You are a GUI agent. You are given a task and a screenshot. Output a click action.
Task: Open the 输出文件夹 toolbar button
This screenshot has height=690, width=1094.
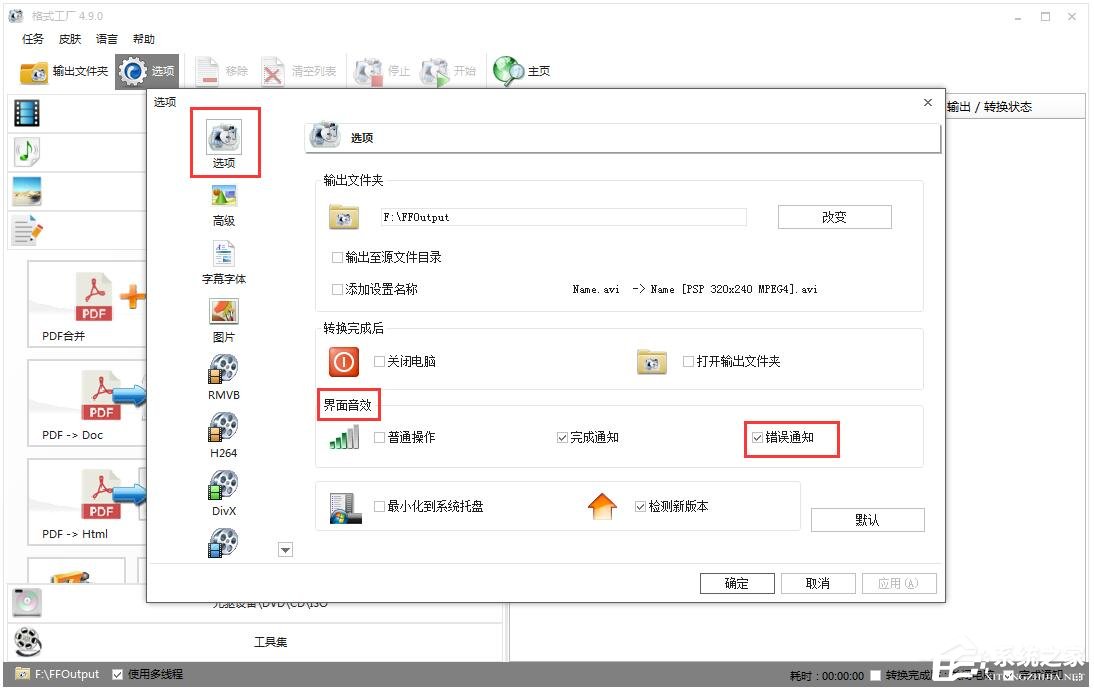pos(63,71)
